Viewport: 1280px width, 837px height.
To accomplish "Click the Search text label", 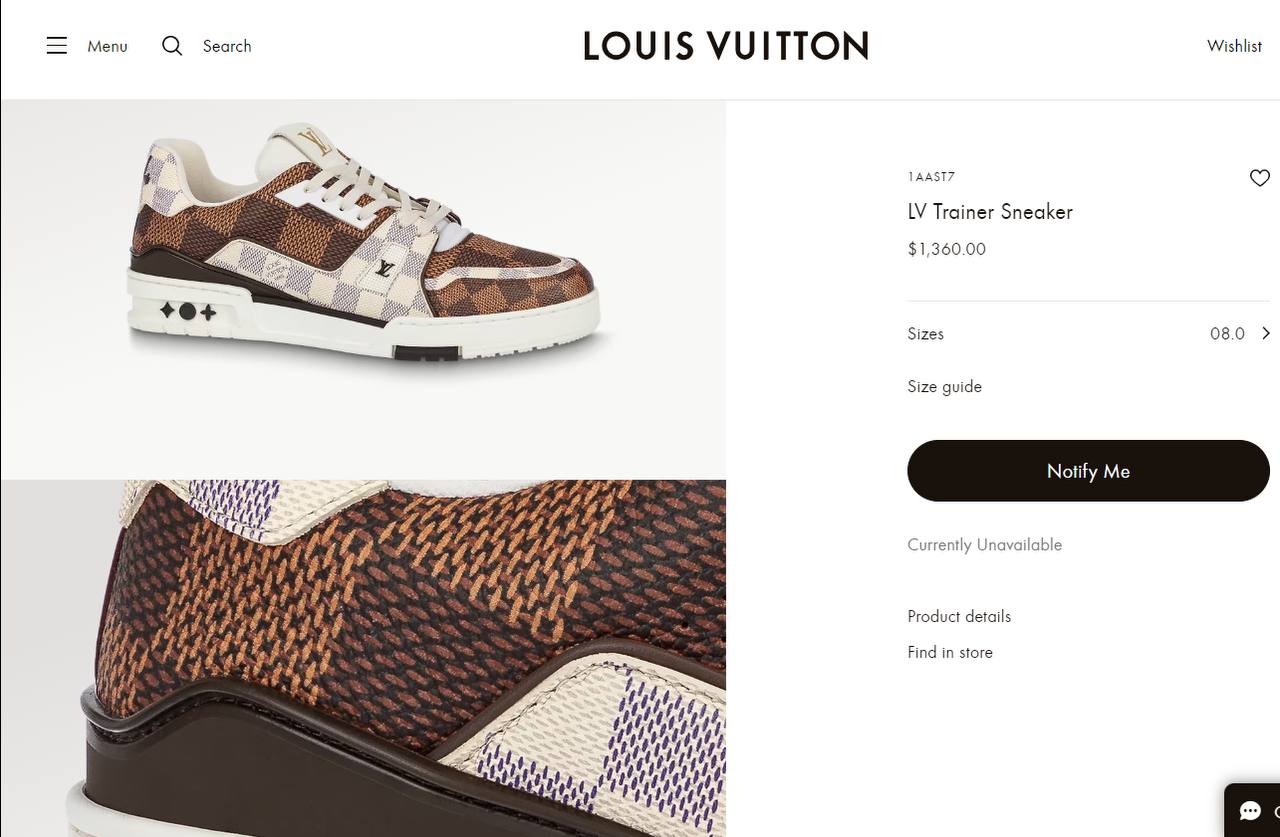I will click(x=227, y=46).
